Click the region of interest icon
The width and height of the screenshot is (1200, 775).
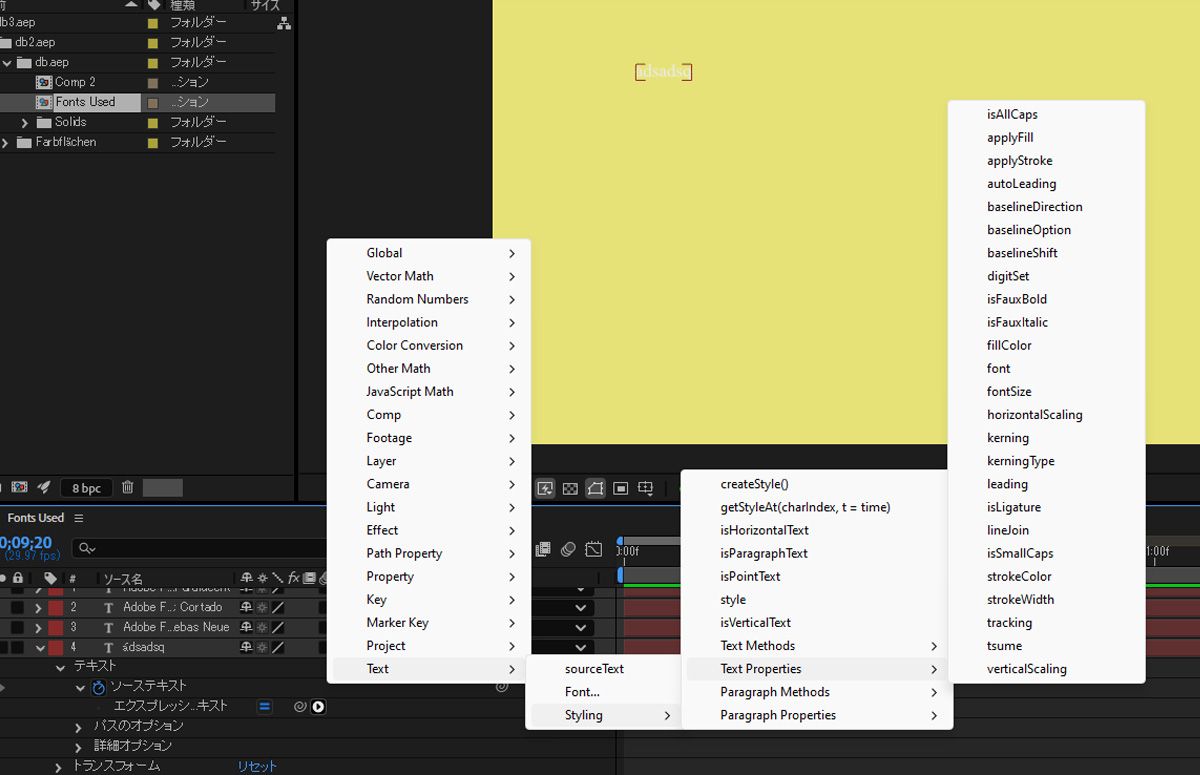coord(621,489)
